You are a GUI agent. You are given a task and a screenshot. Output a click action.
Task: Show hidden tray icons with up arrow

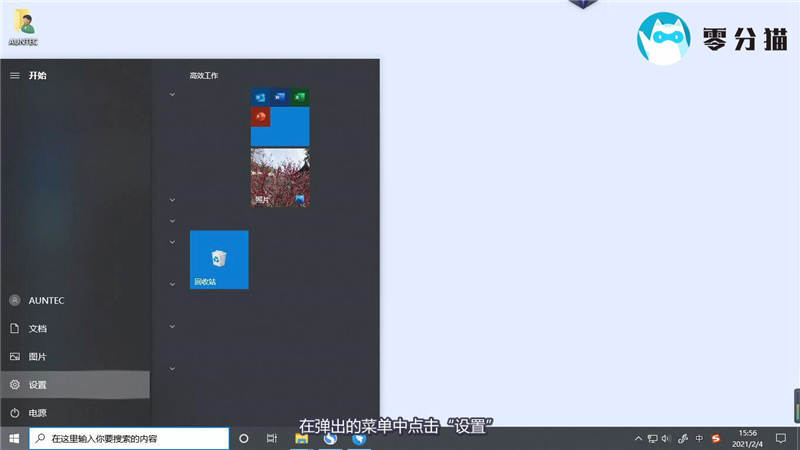tap(638, 438)
